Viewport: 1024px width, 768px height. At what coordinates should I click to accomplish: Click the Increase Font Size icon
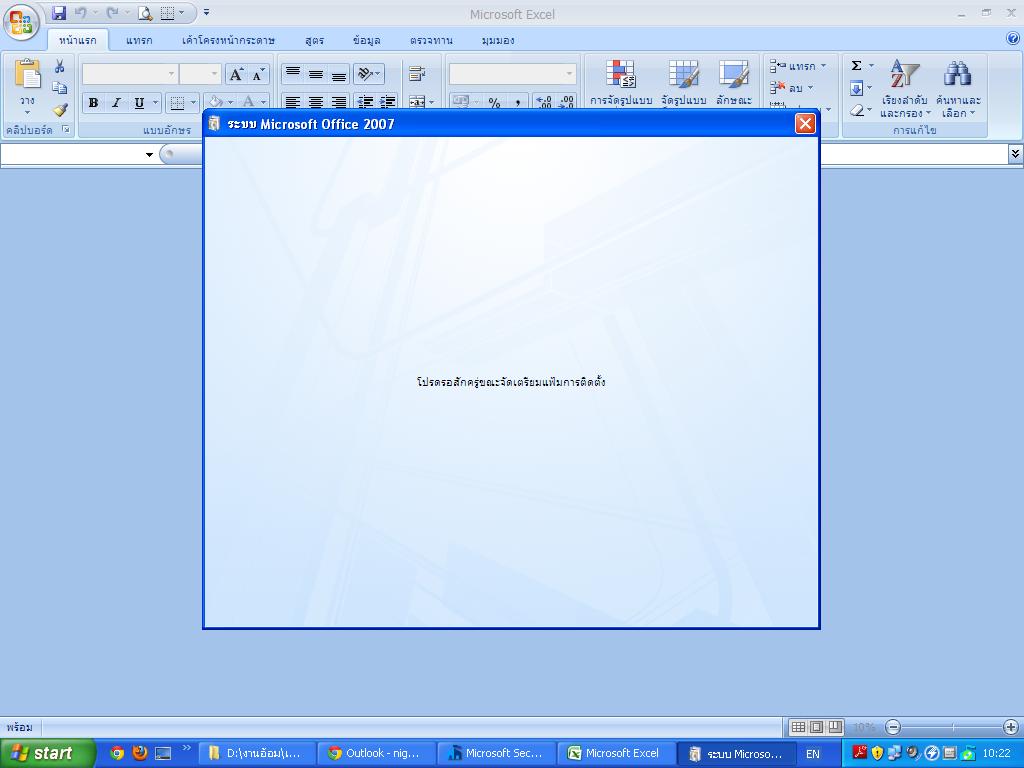tap(236, 74)
